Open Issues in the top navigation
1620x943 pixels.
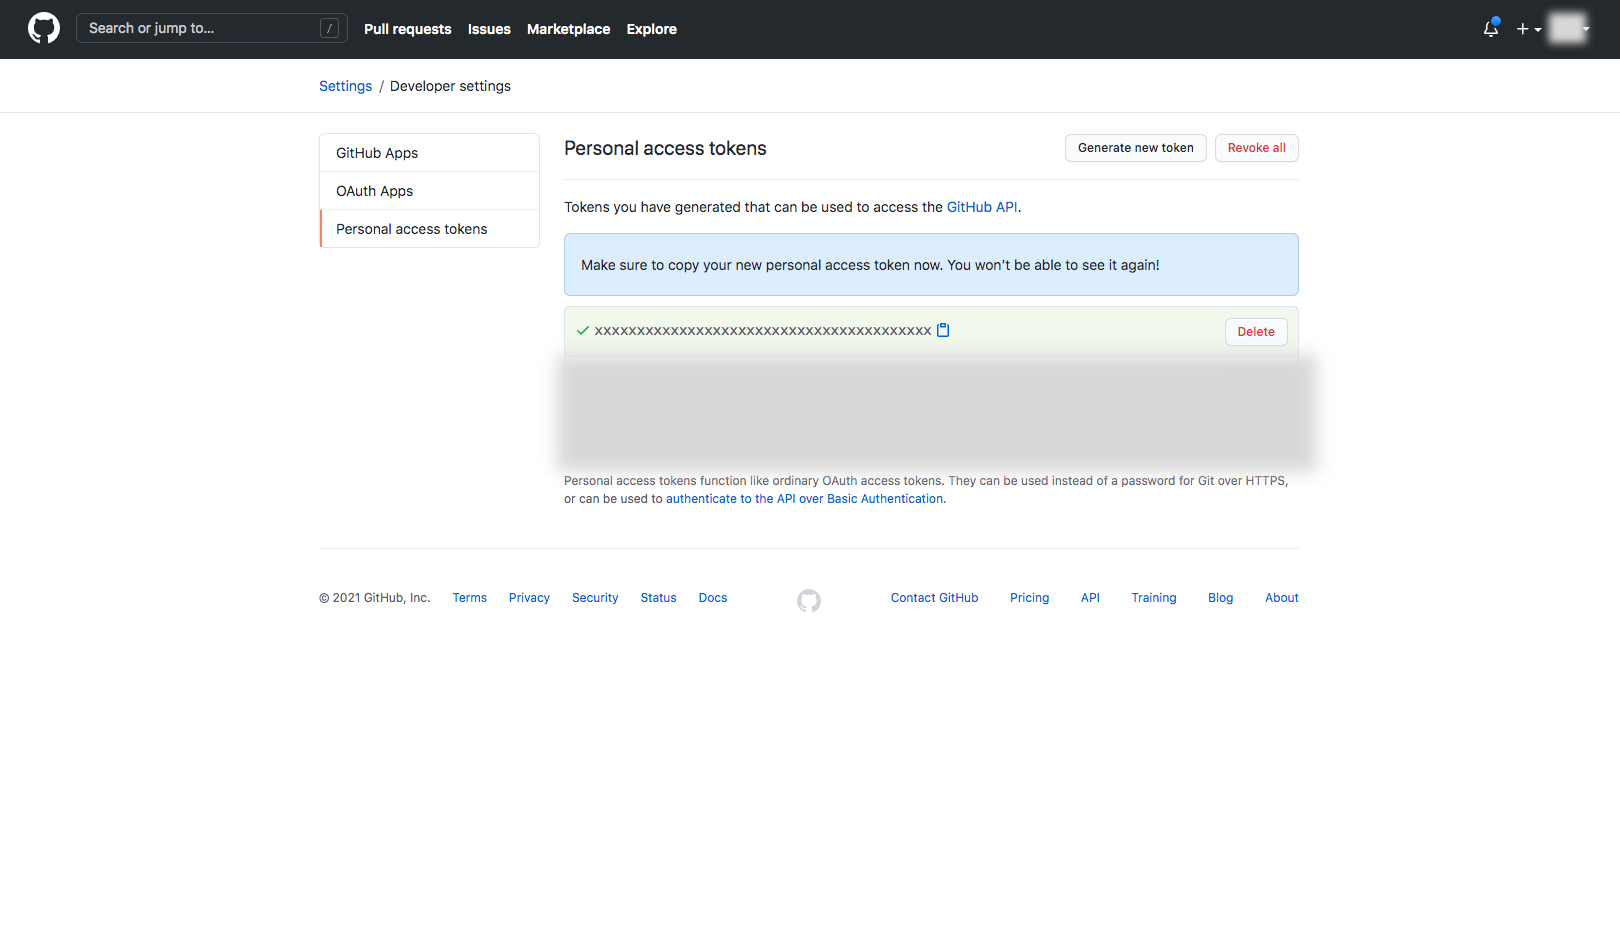pos(489,29)
